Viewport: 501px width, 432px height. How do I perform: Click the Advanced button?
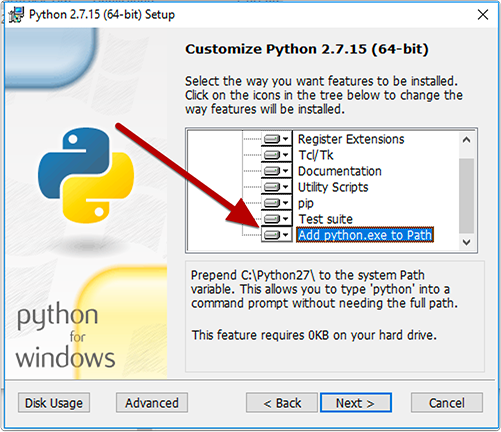152,403
